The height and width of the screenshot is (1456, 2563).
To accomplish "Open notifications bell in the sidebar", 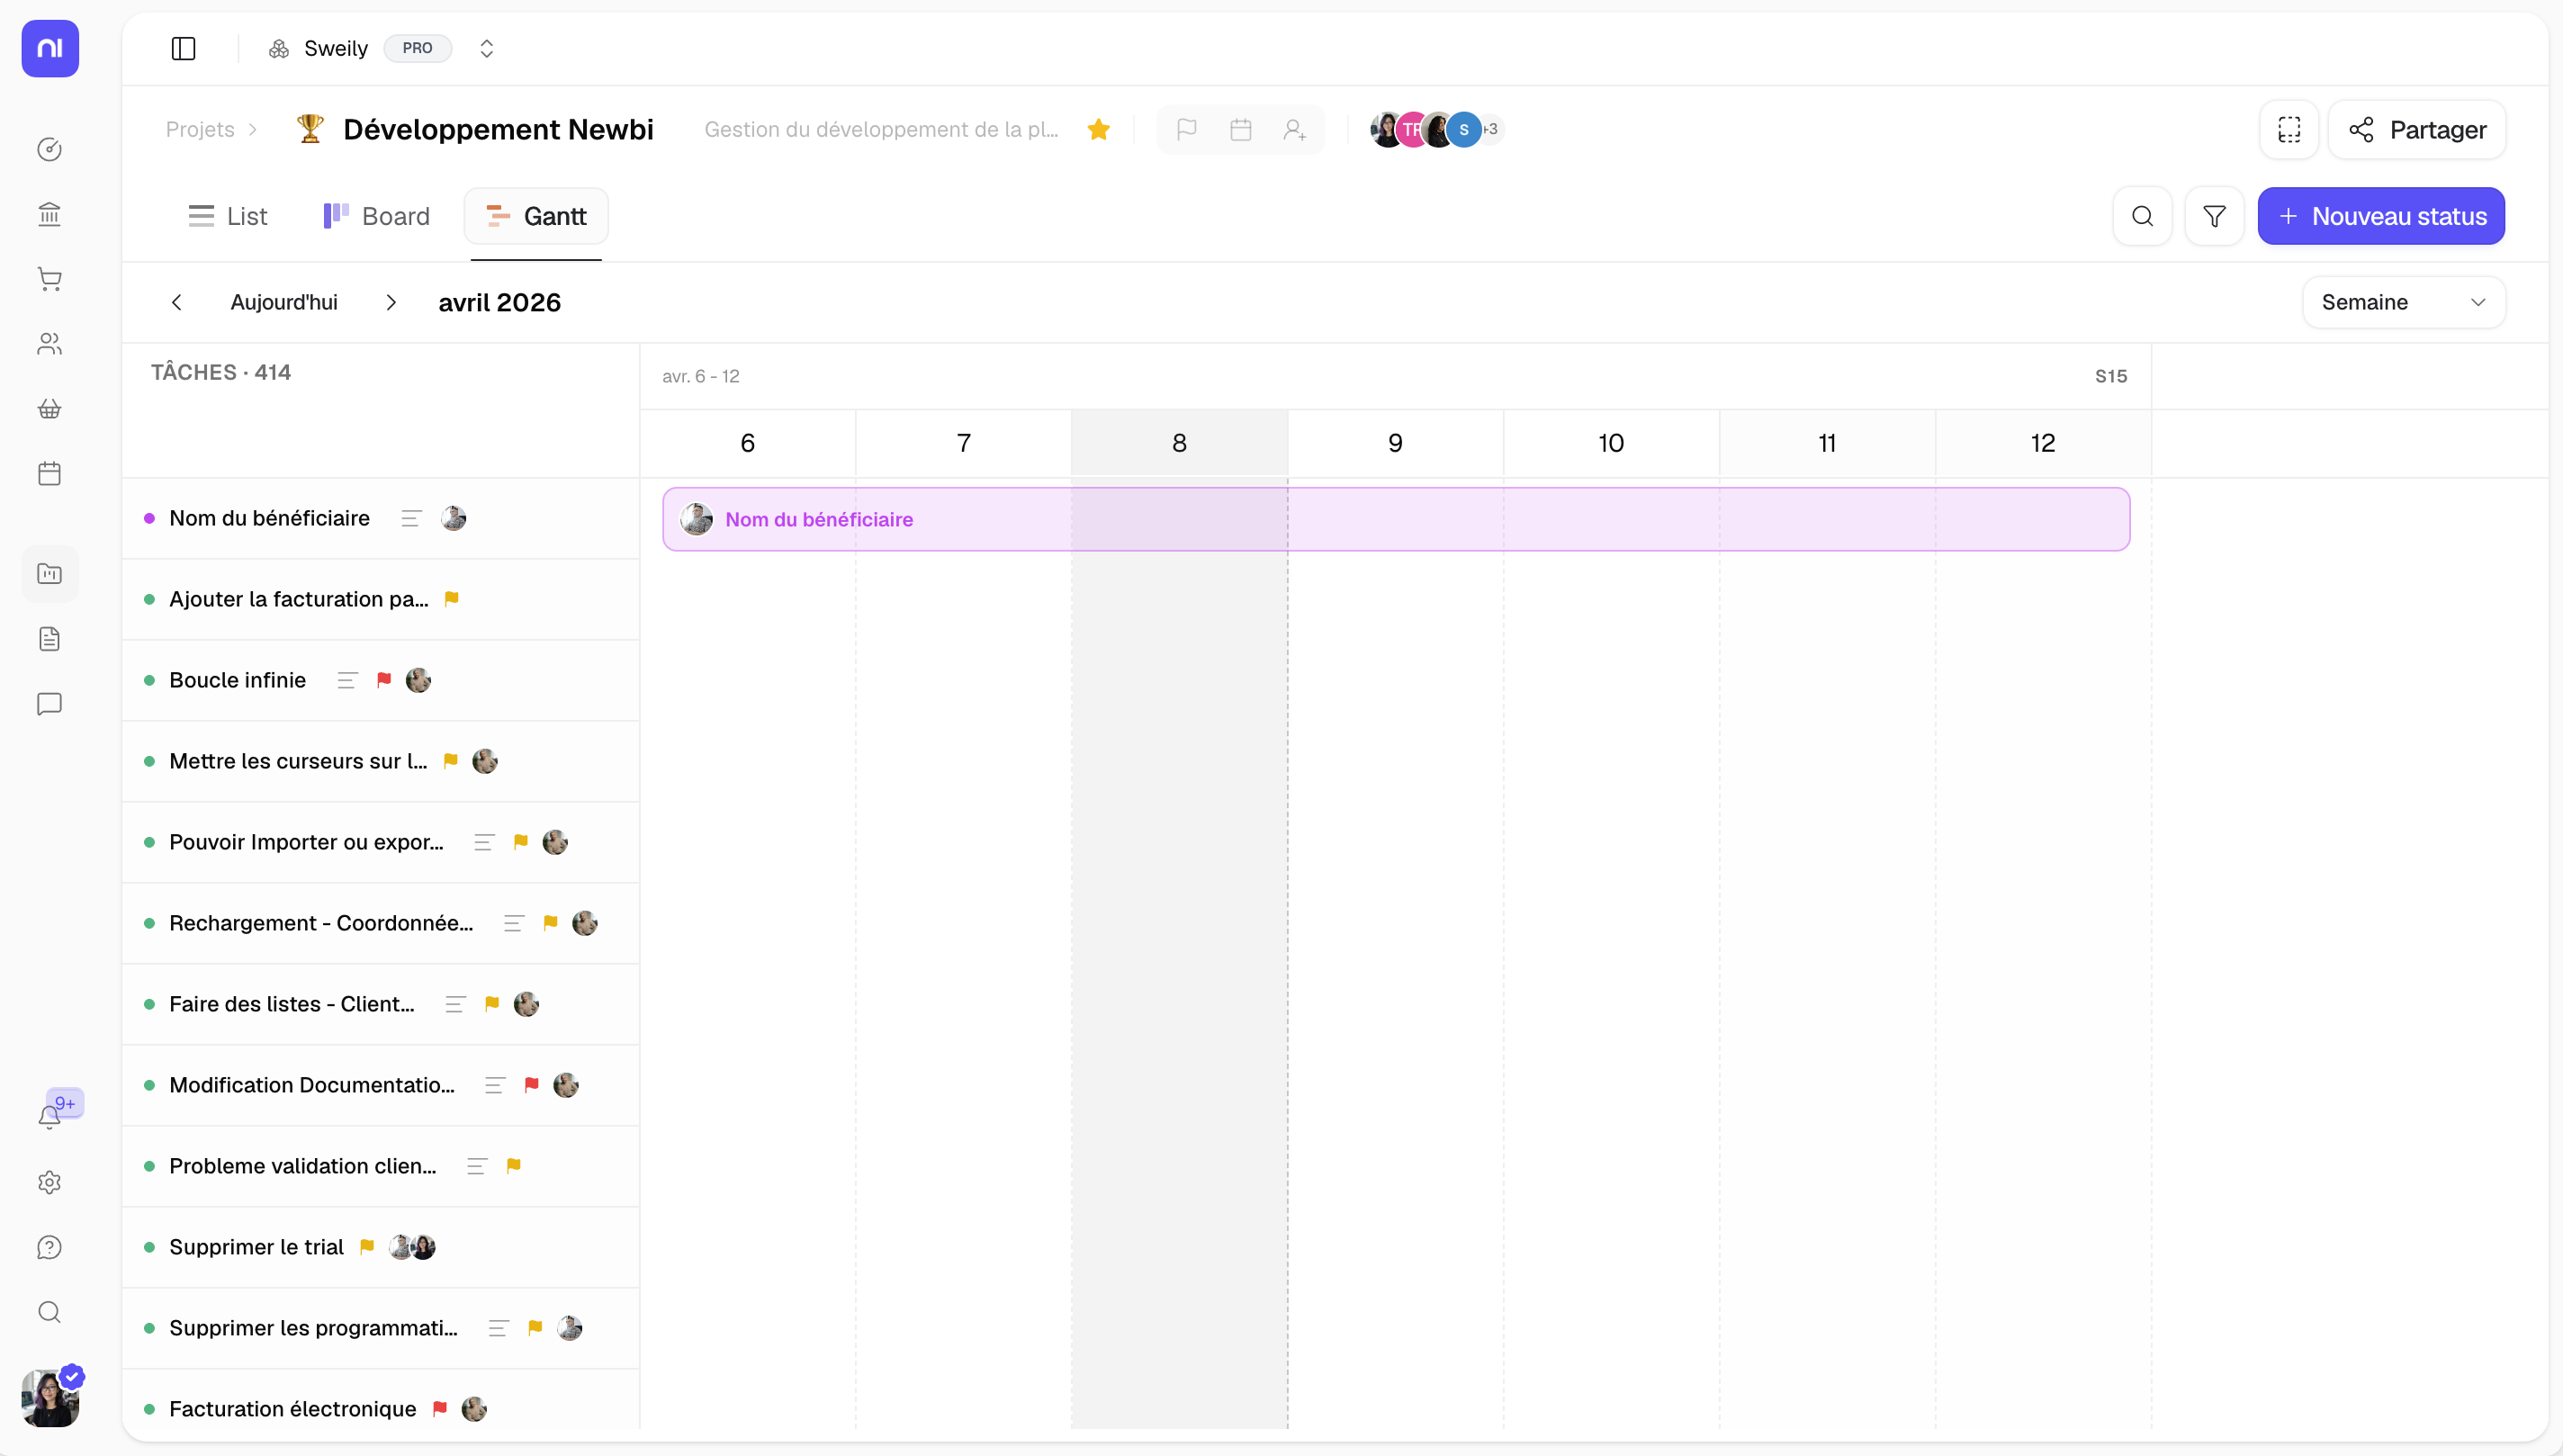I will pos(49,1117).
